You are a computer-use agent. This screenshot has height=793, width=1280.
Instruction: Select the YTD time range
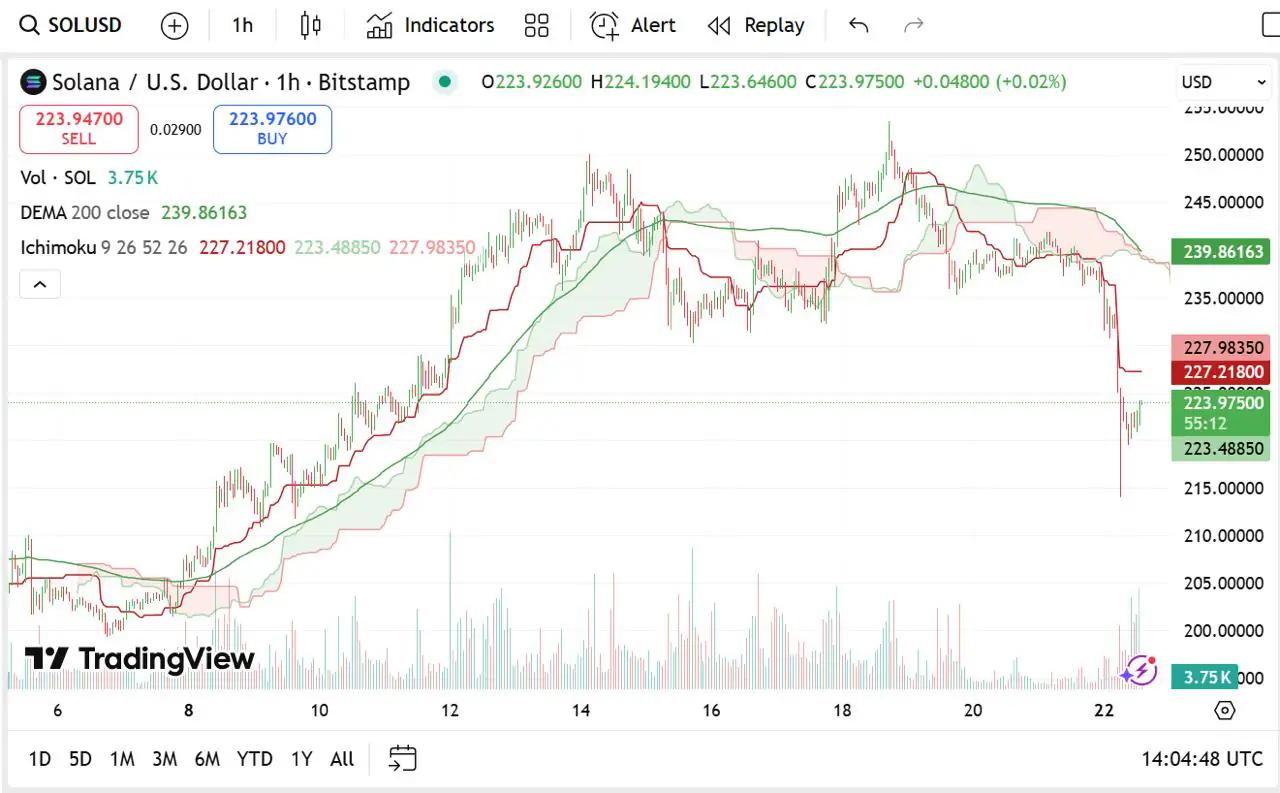tap(254, 759)
